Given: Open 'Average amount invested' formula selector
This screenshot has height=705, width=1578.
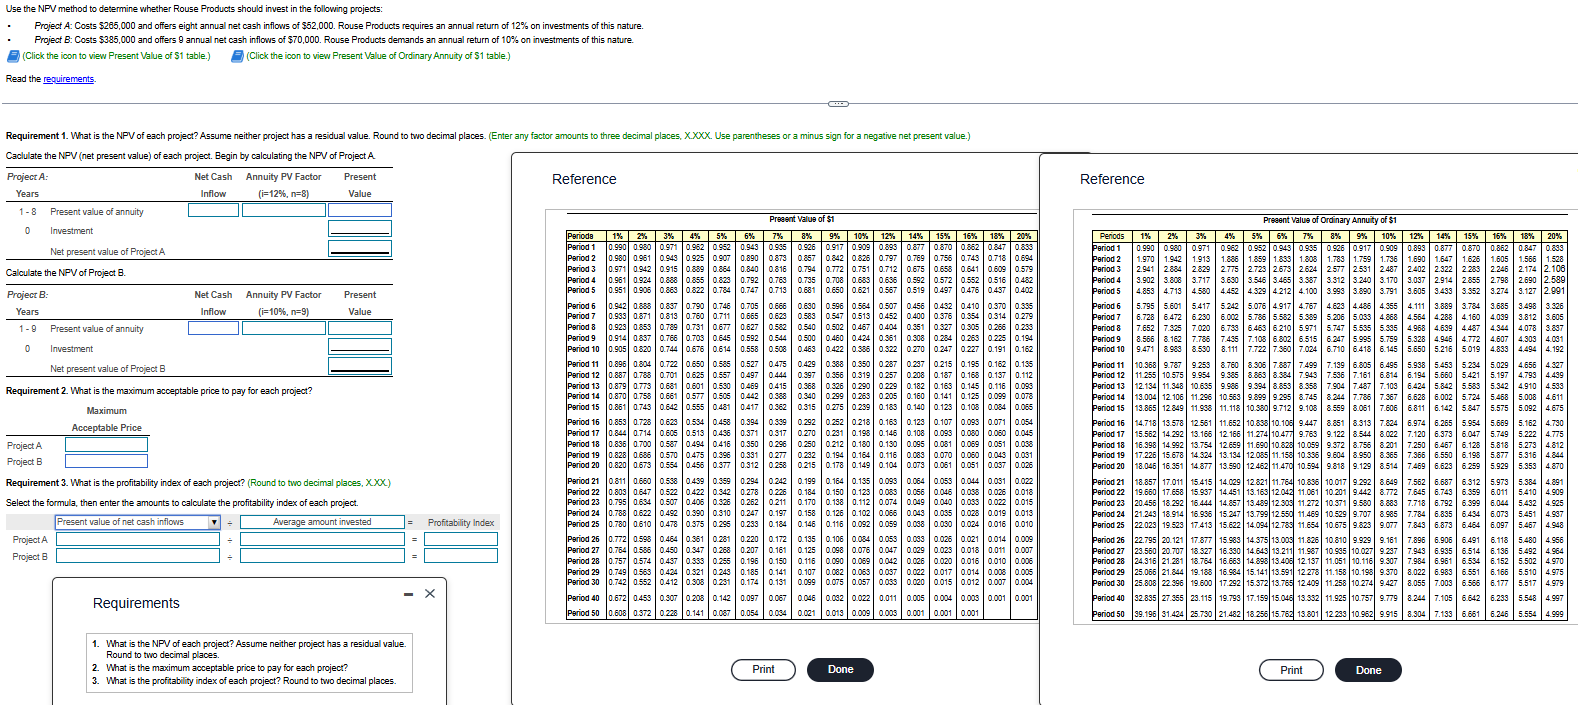Looking at the screenshot, I should pyautogui.click(x=322, y=522).
